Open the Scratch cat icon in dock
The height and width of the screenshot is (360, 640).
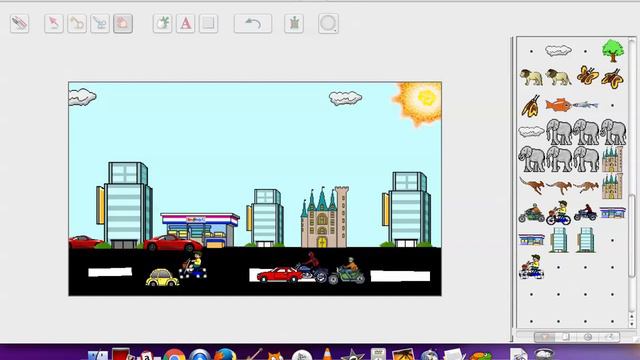276,355
